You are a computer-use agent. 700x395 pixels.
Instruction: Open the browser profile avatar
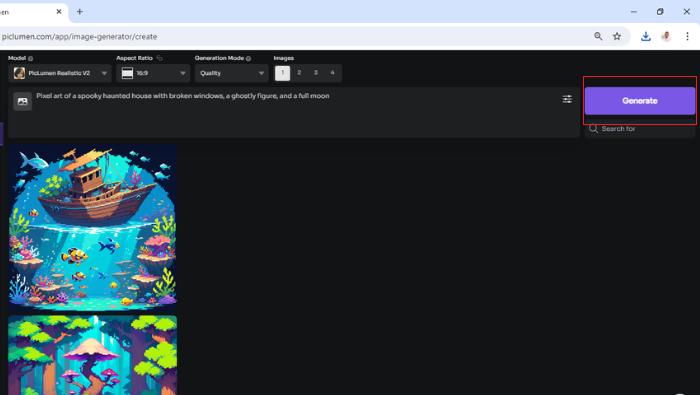click(x=666, y=37)
